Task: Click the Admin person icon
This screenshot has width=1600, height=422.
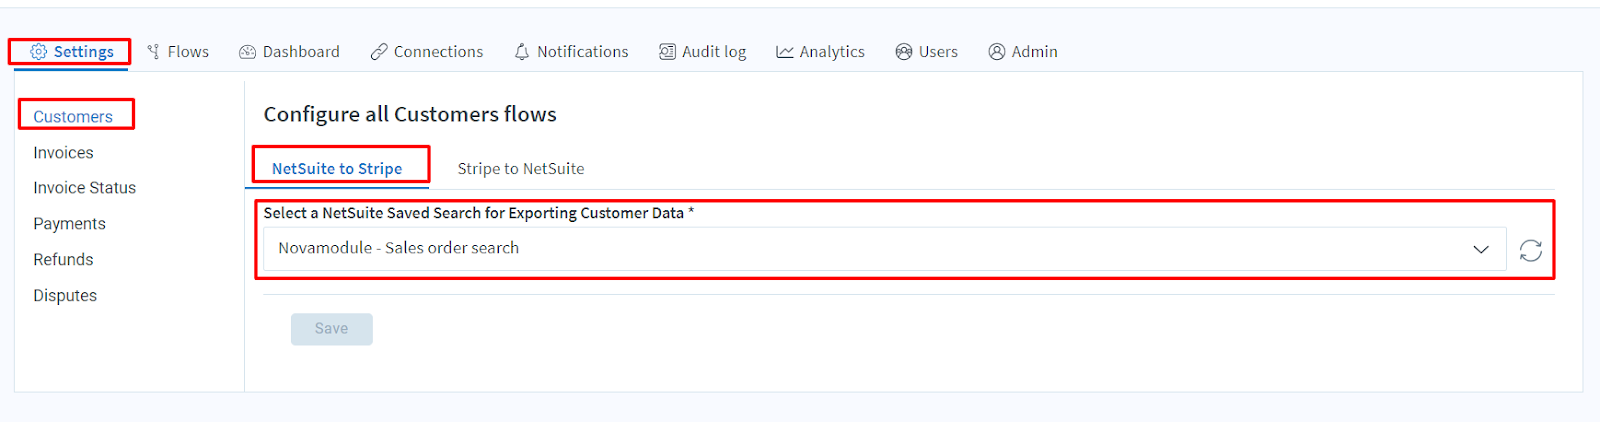Action: [x=997, y=52]
